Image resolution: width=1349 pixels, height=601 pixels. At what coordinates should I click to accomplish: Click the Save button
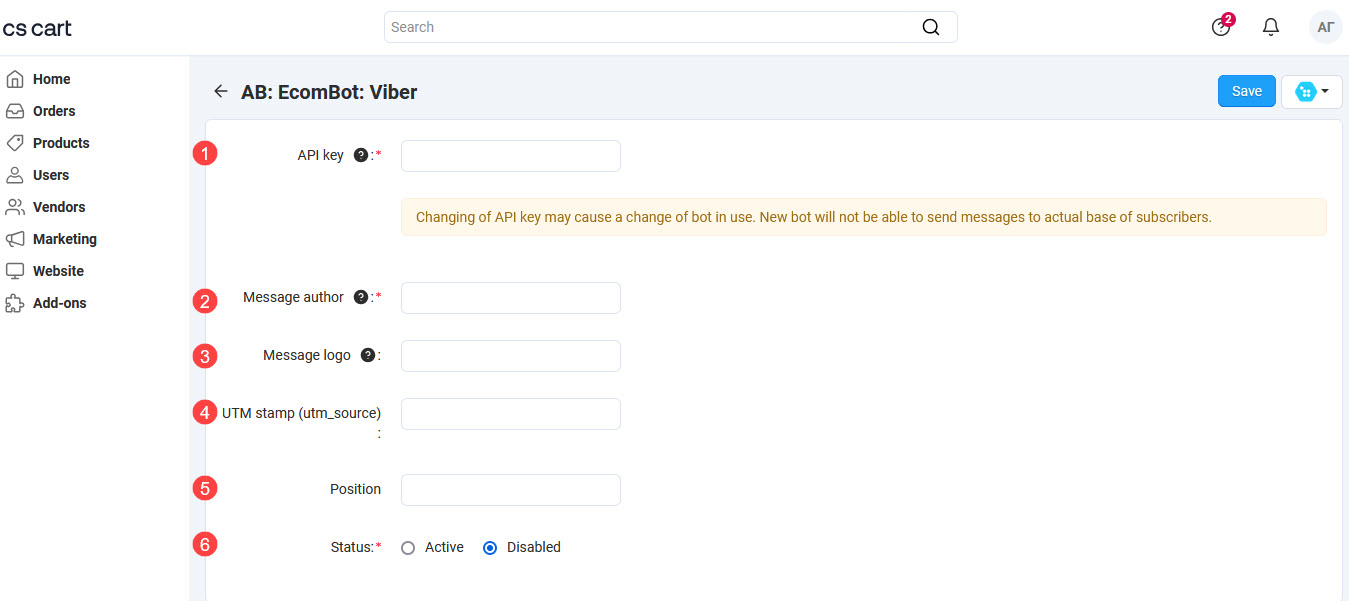pos(1246,91)
